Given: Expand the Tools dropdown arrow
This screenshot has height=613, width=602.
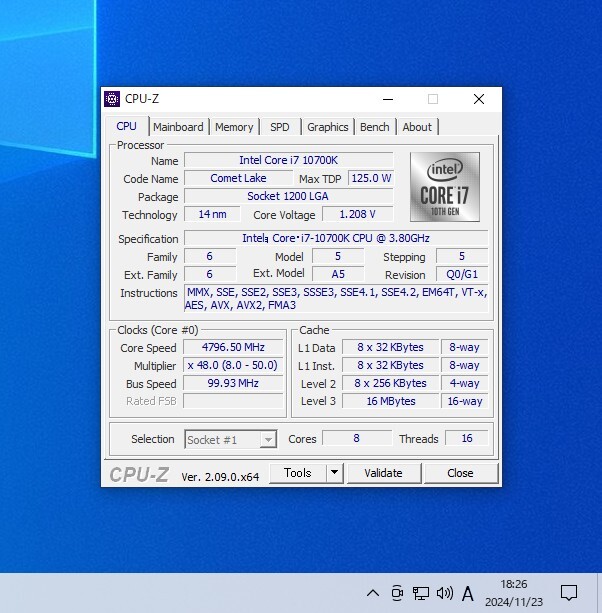Looking at the screenshot, I should point(335,473).
